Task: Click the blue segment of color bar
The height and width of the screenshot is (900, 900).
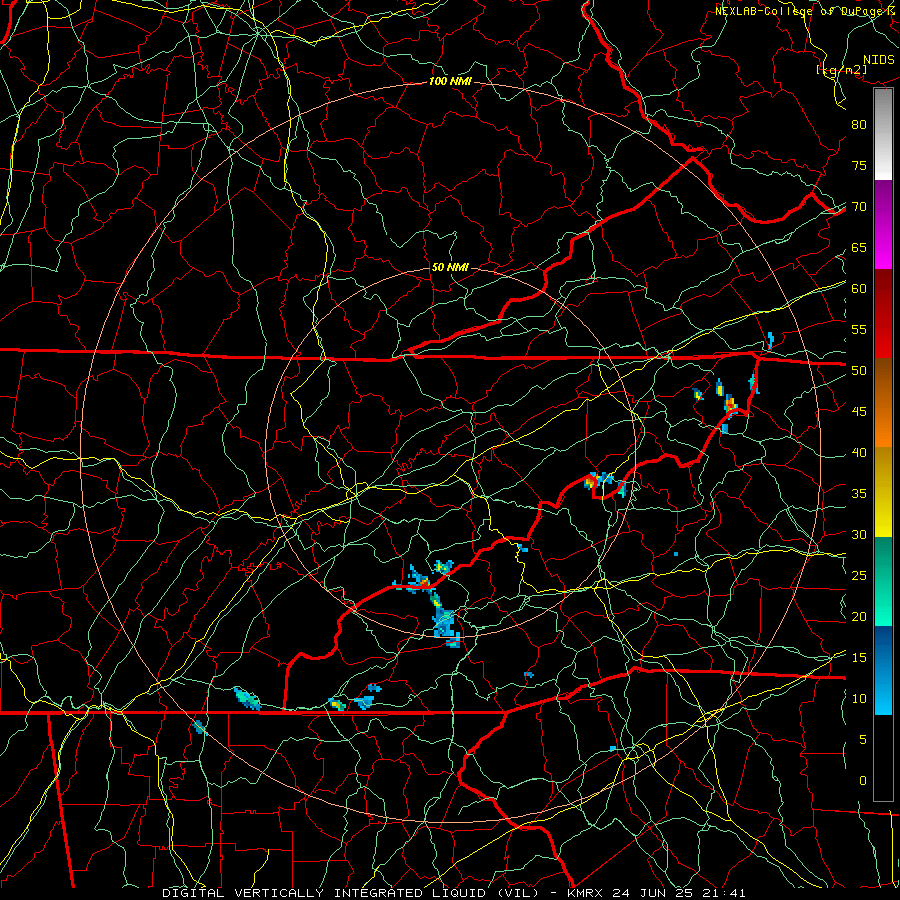Action: (883, 670)
